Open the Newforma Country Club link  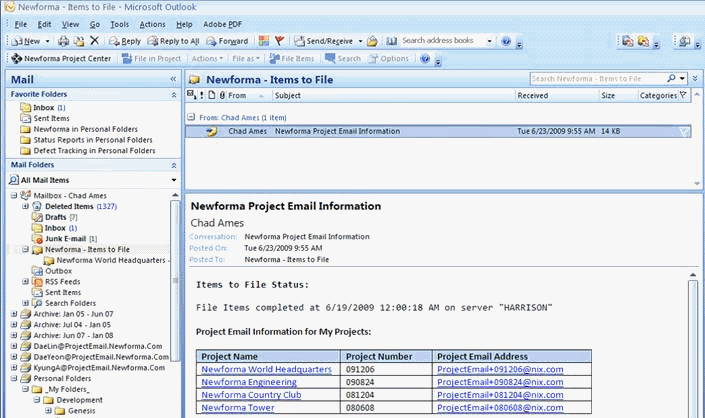251,395
